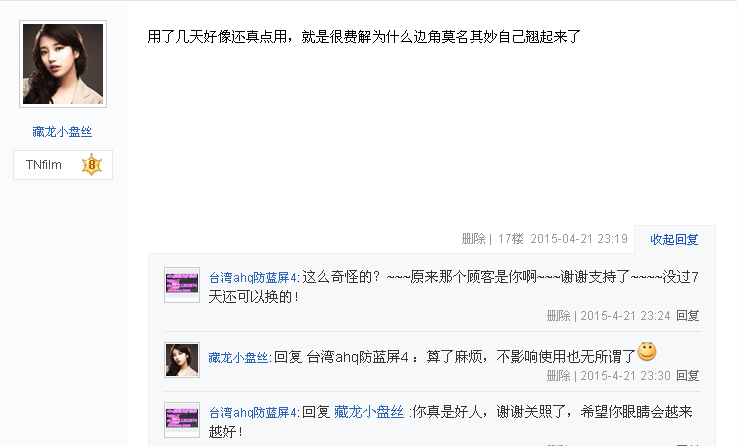Open 藏龙小盘丝's large profile avatar
This screenshot has height=446, width=737.
[63, 64]
